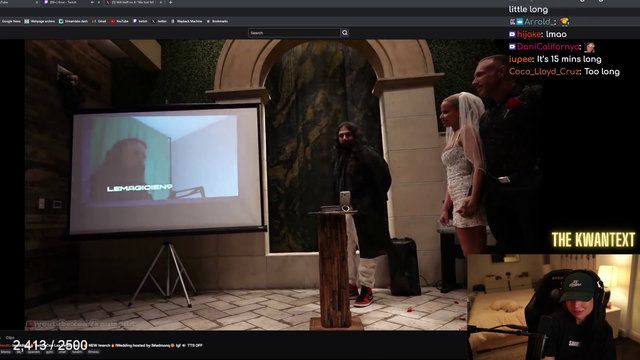Screen dimensions: 640x360
Task: Open a new browser tab
Action: click(x=171, y=2)
